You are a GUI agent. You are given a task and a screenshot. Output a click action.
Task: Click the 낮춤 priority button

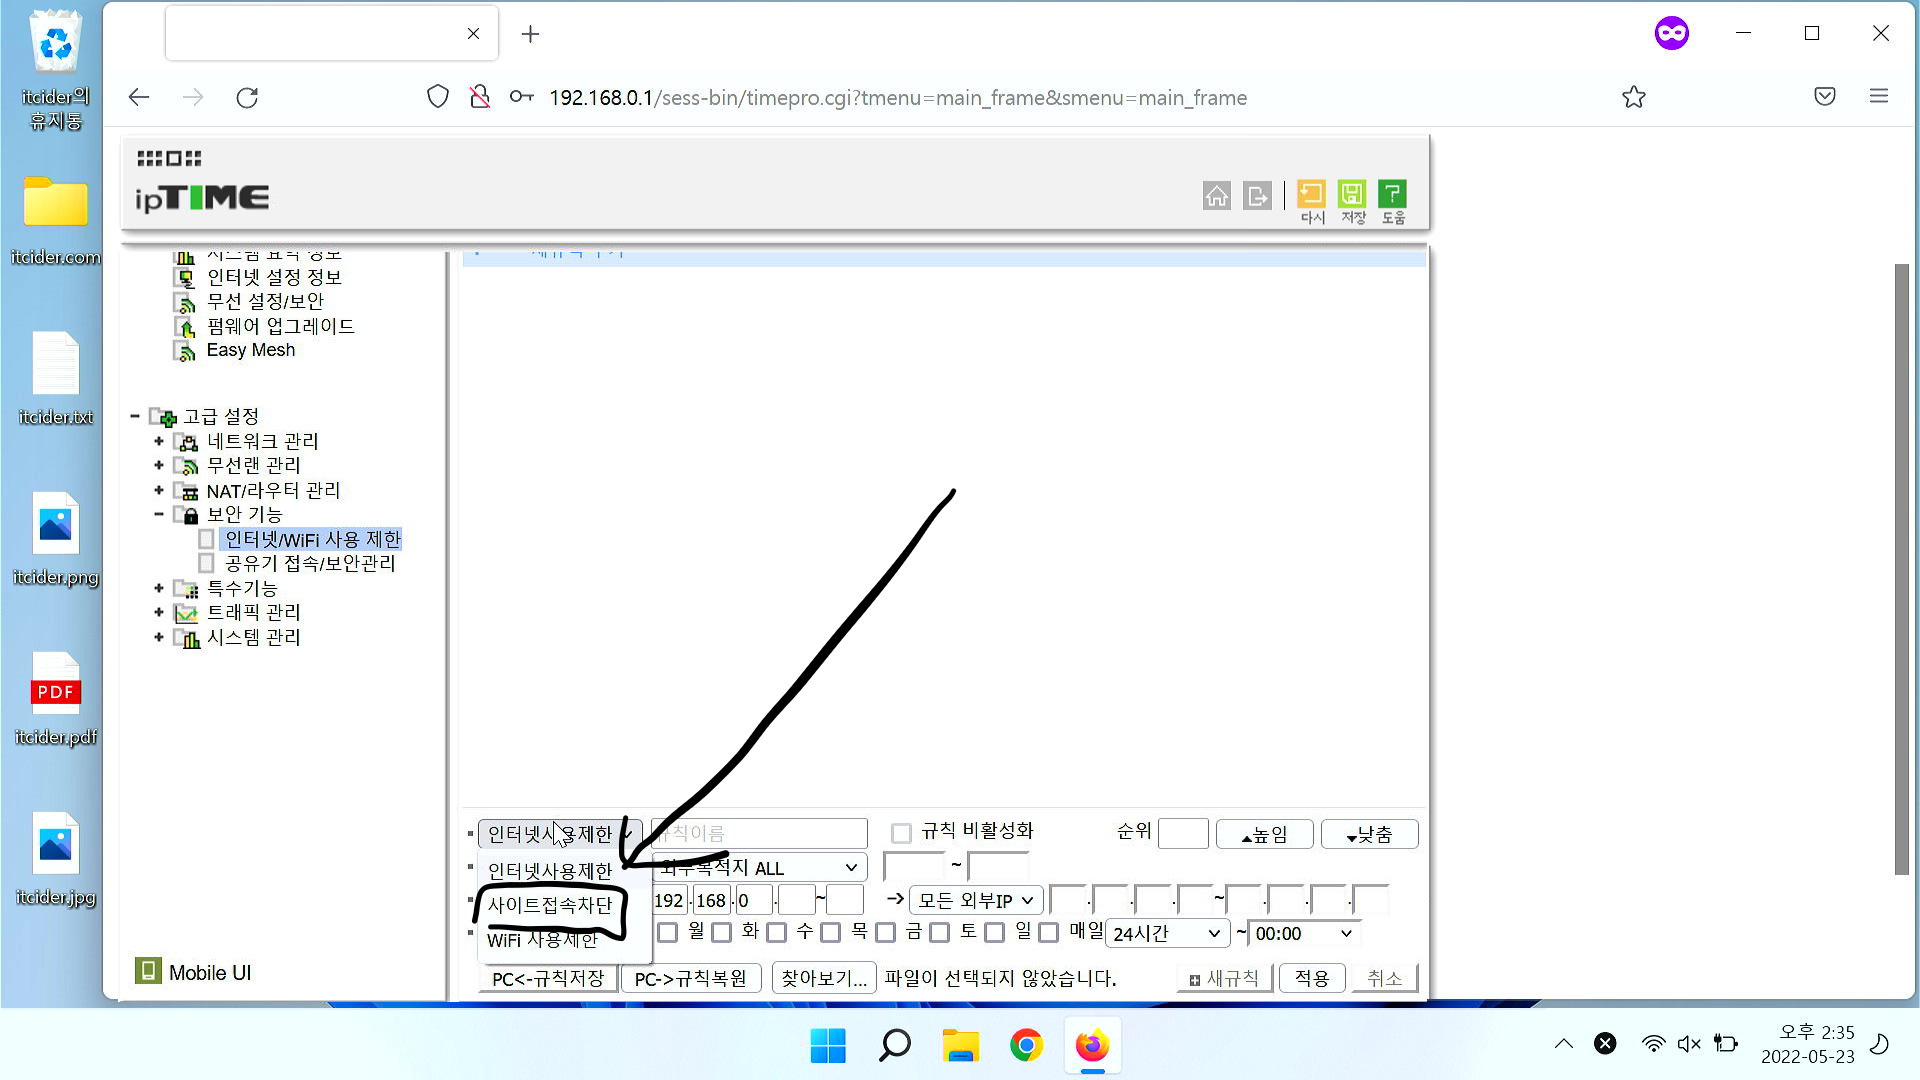click(1369, 834)
